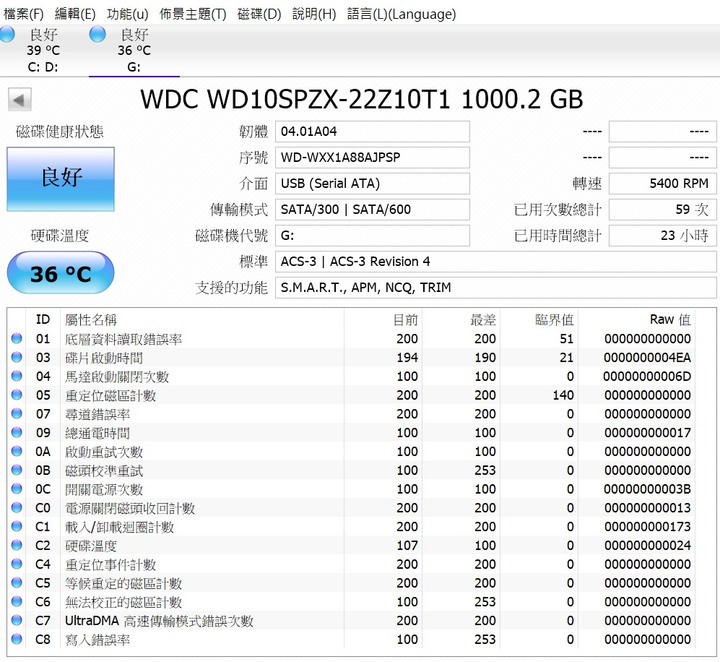
Task: Open the 磁碟(D) menu
Action: (259, 14)
